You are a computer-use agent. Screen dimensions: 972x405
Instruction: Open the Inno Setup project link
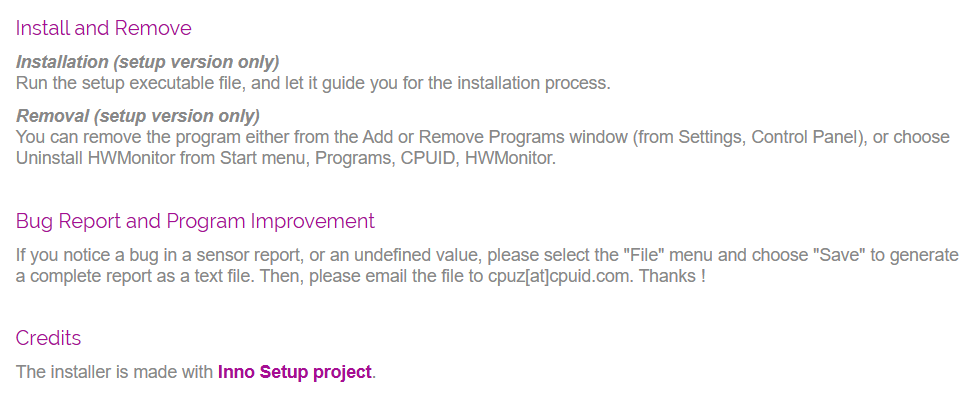(x=294, y=372)
